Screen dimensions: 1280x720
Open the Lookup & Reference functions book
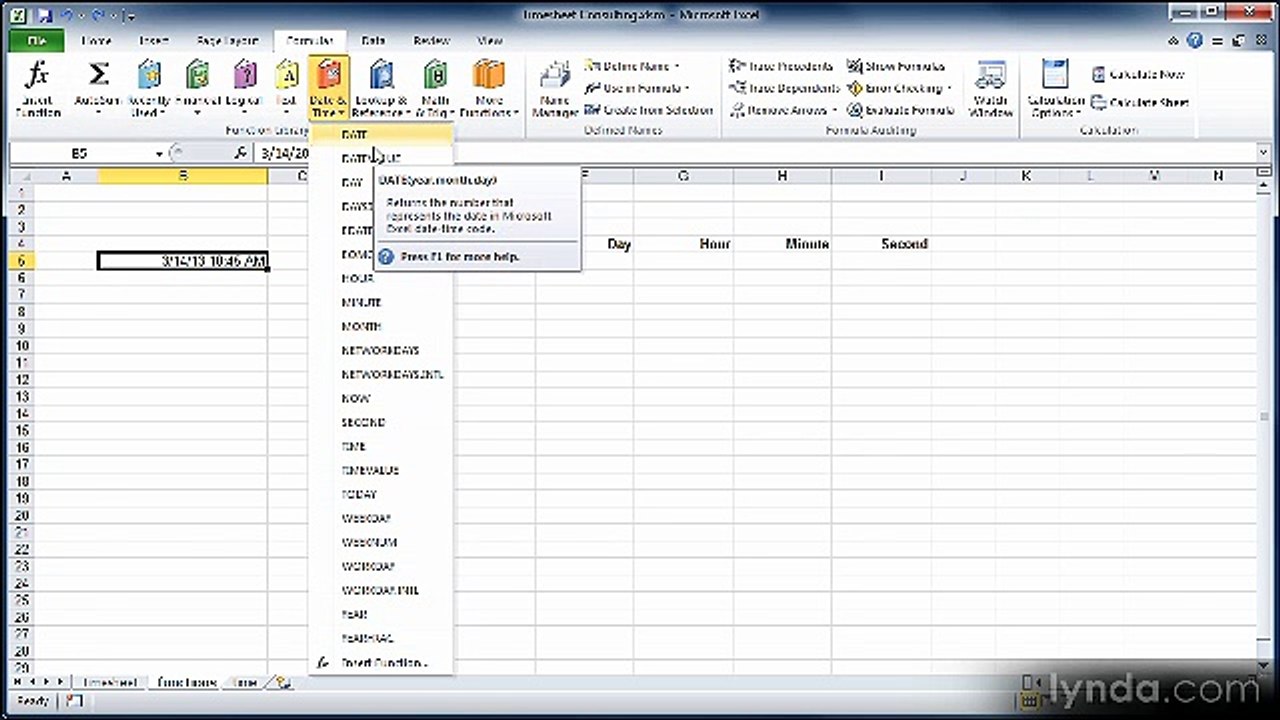[381, 88]
